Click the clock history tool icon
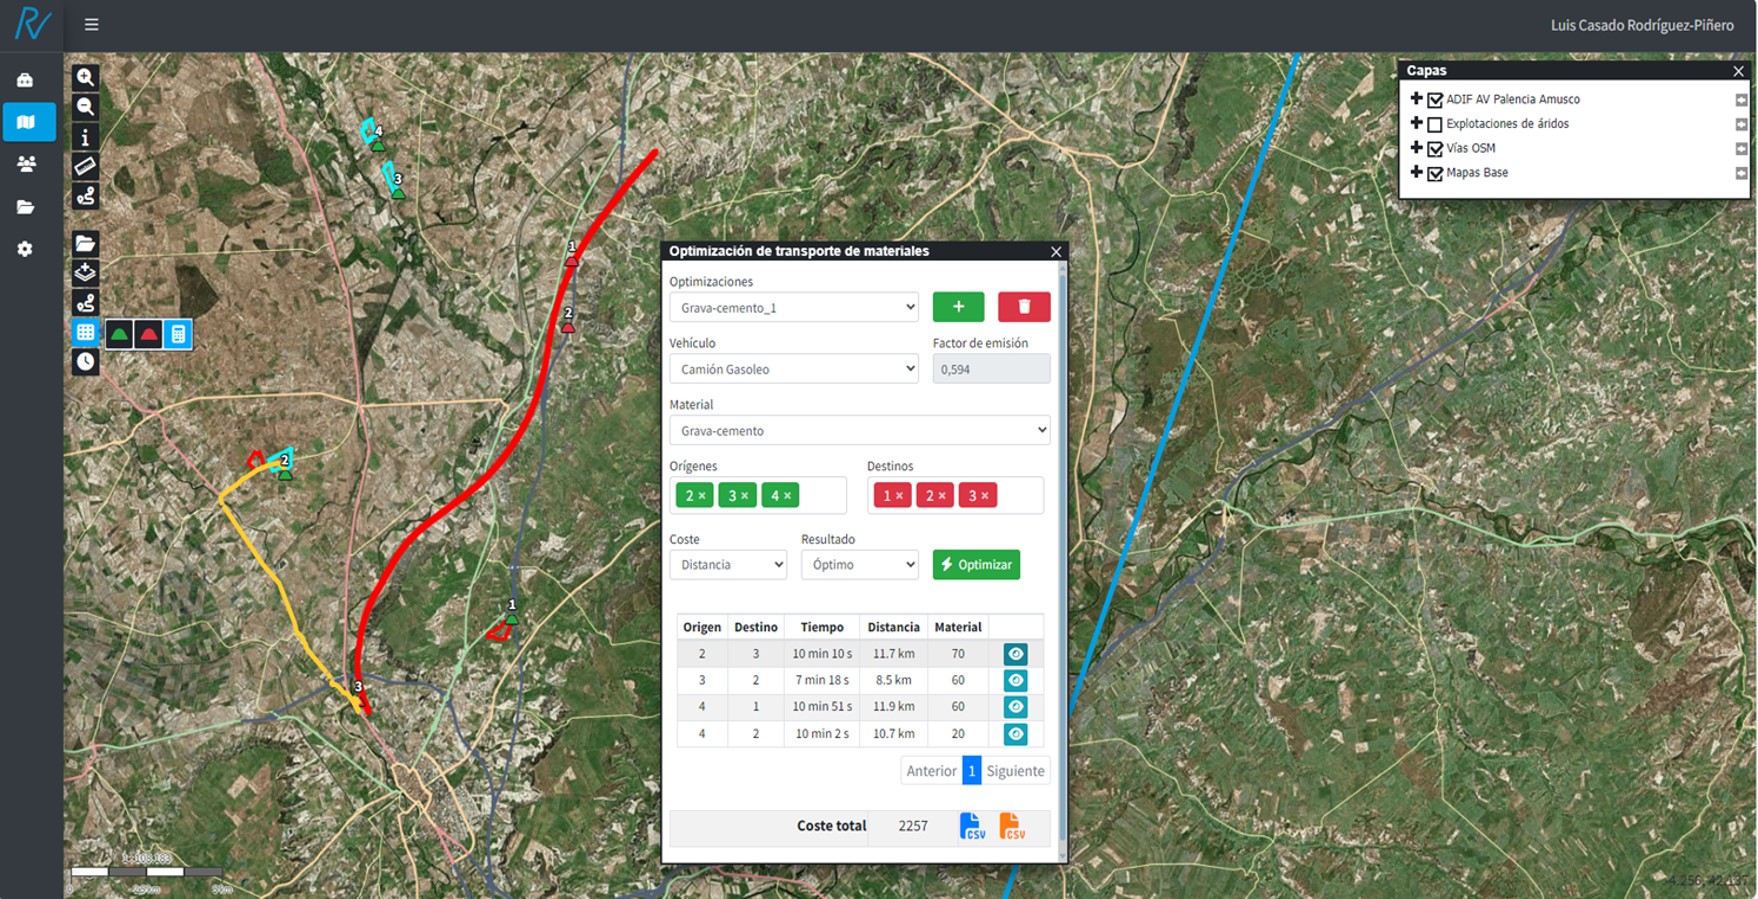This screenshot has height=899, width=1758. [86, 362]
